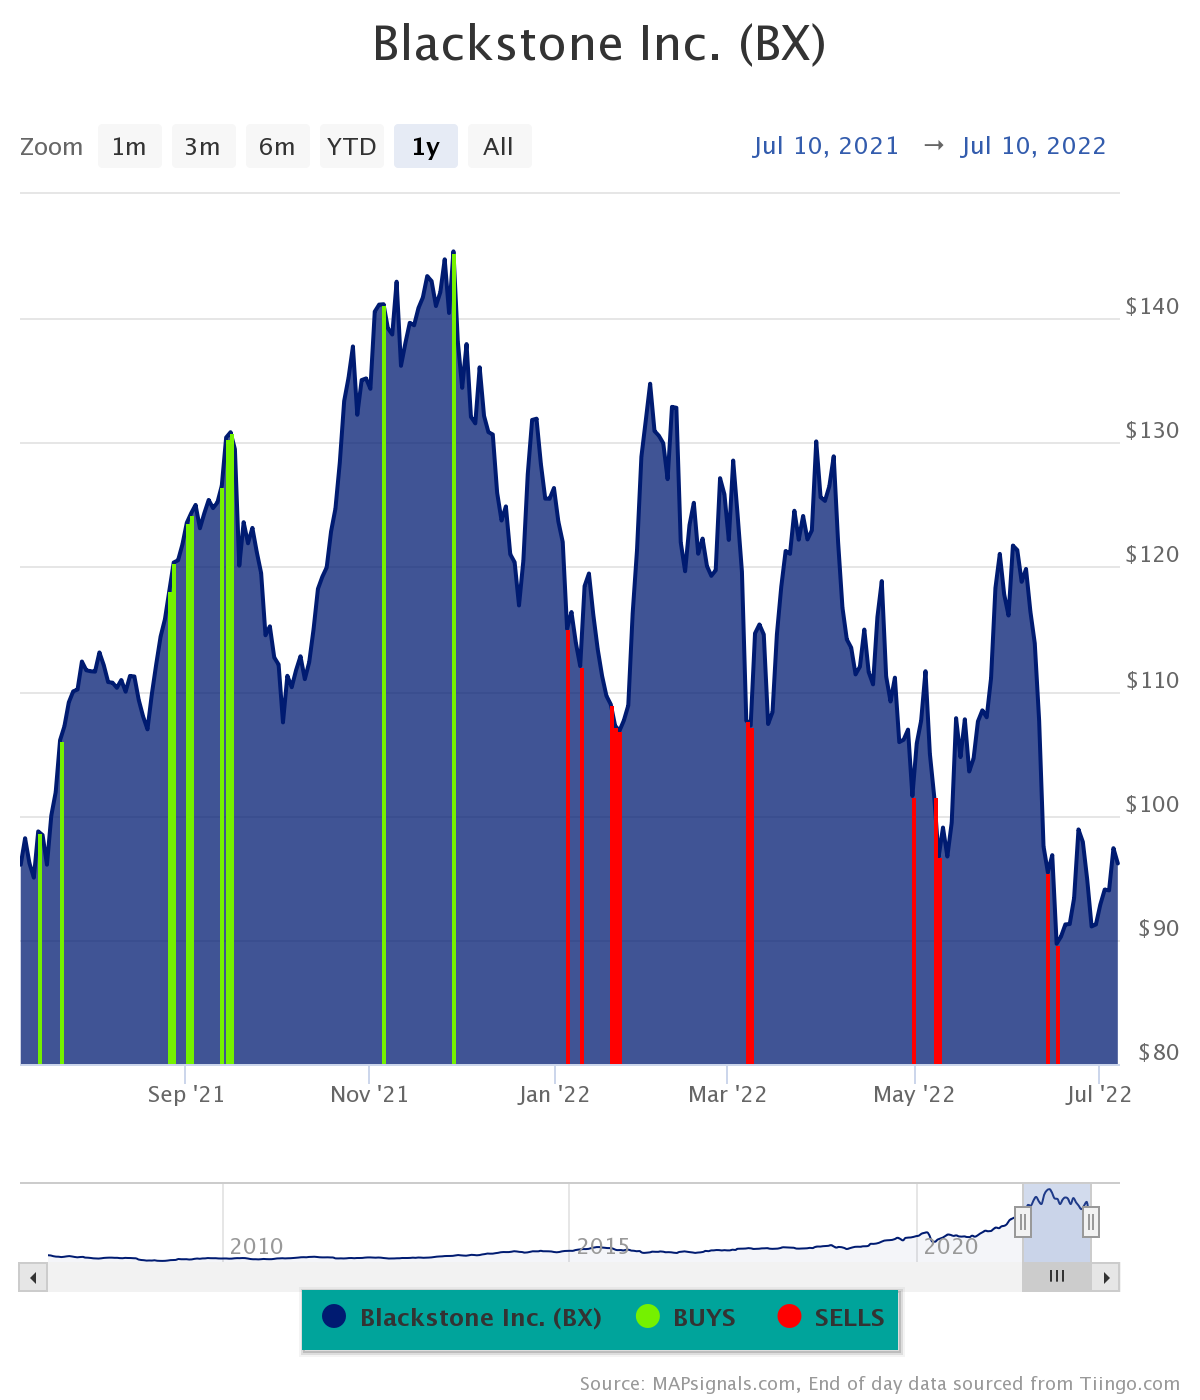Toggle the Blackstone Inc. (BX) legend series
This screenshot has height=1400, width=1200.
pyautogui.click(x=462, y=1318)
